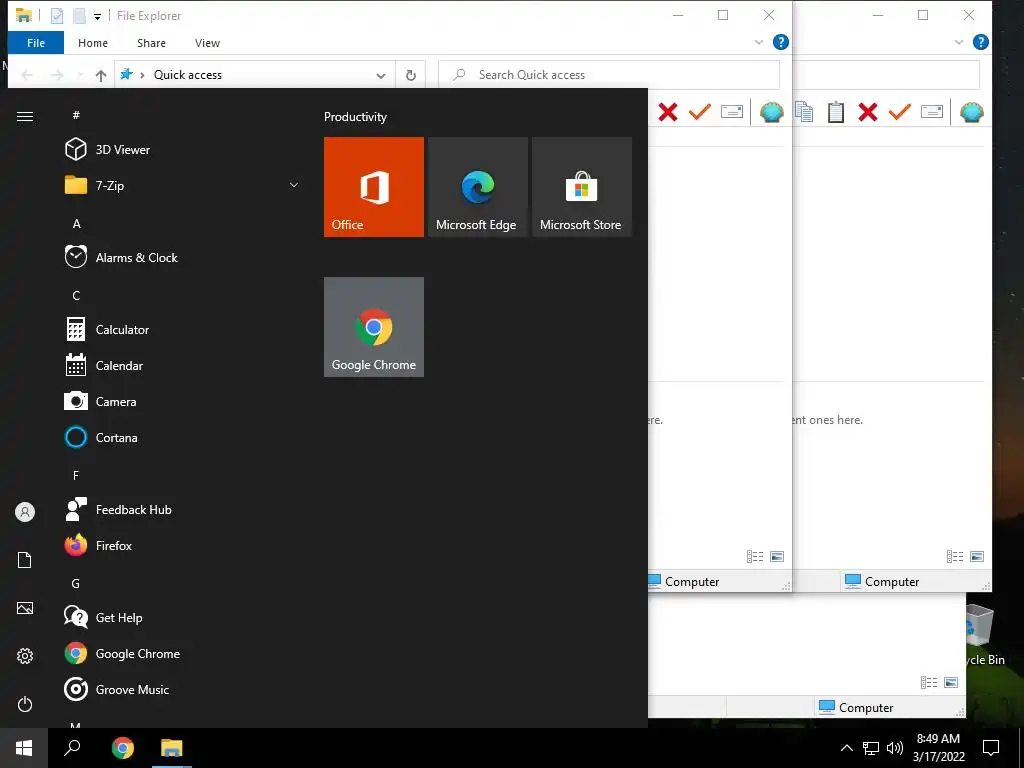Click the orange checkmark in rear window

point(899,112)
